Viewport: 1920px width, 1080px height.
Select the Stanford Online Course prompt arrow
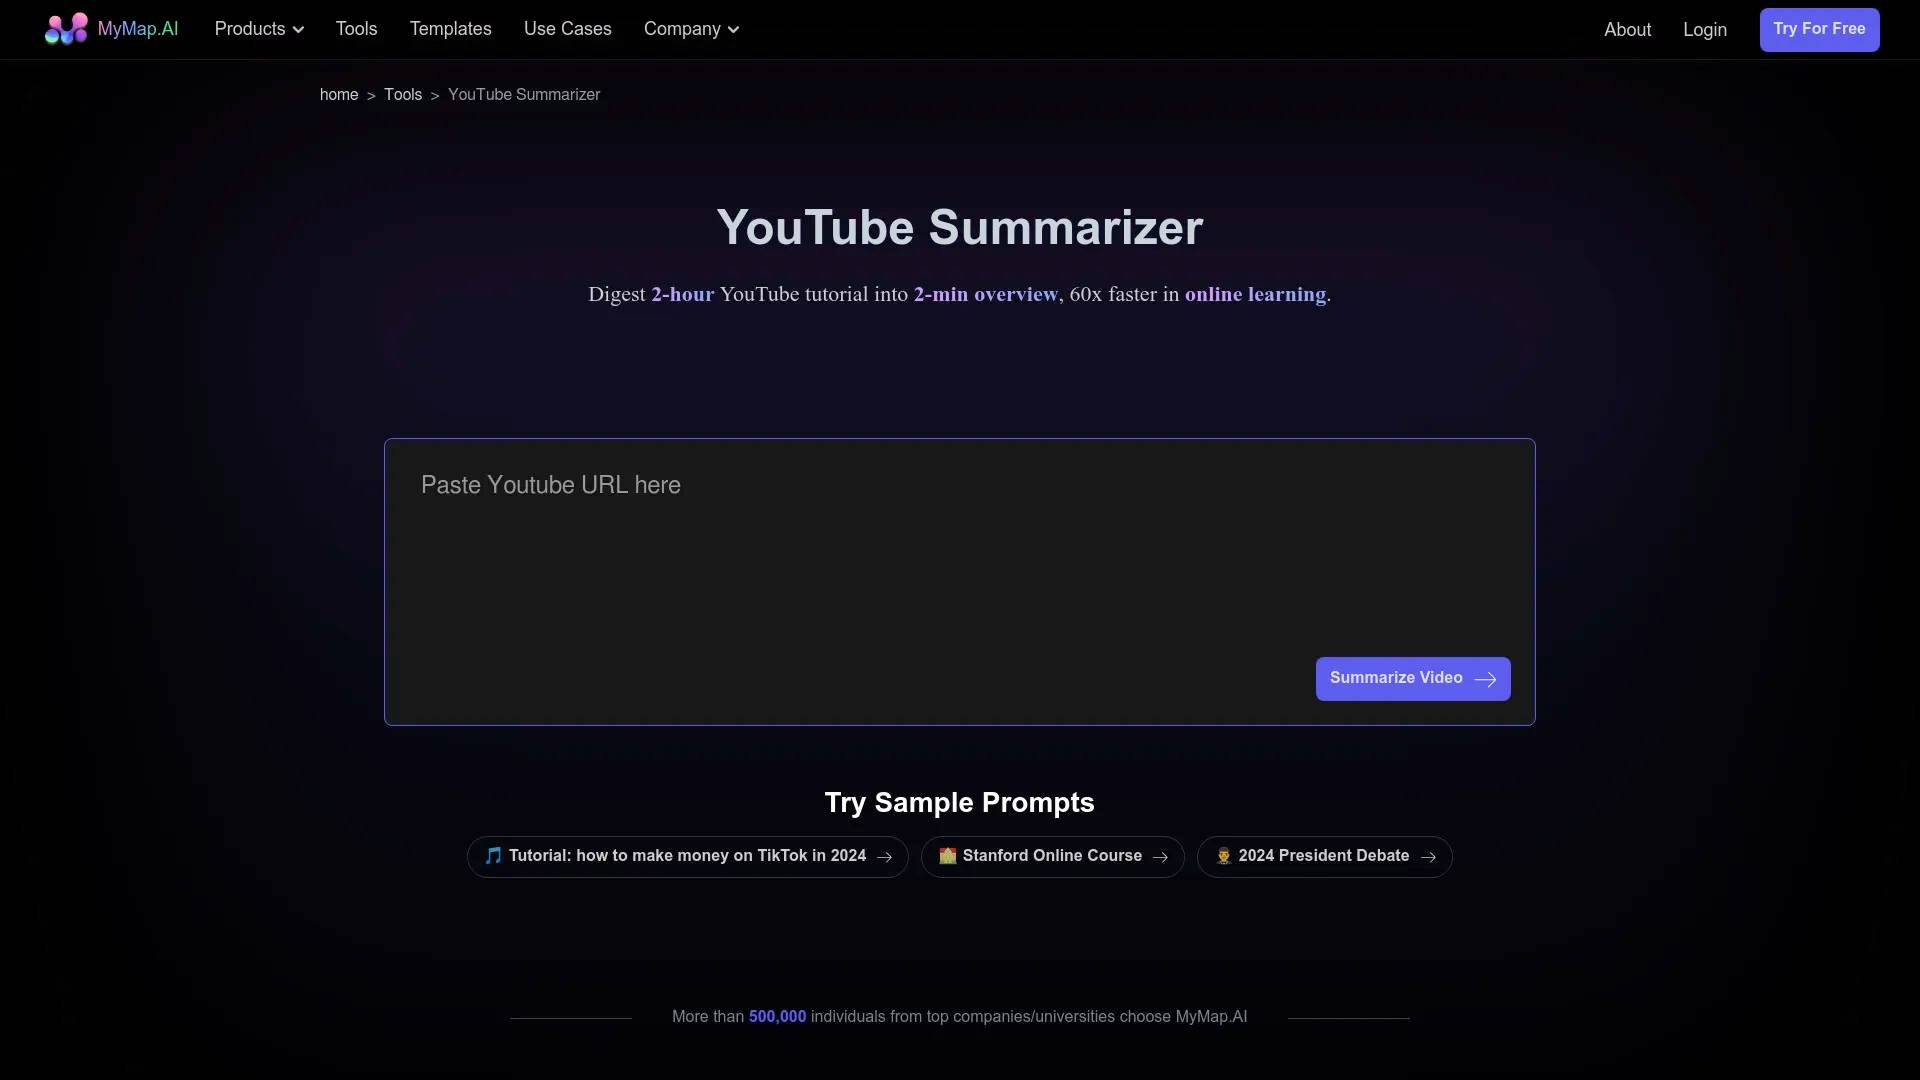(1159, 856)
